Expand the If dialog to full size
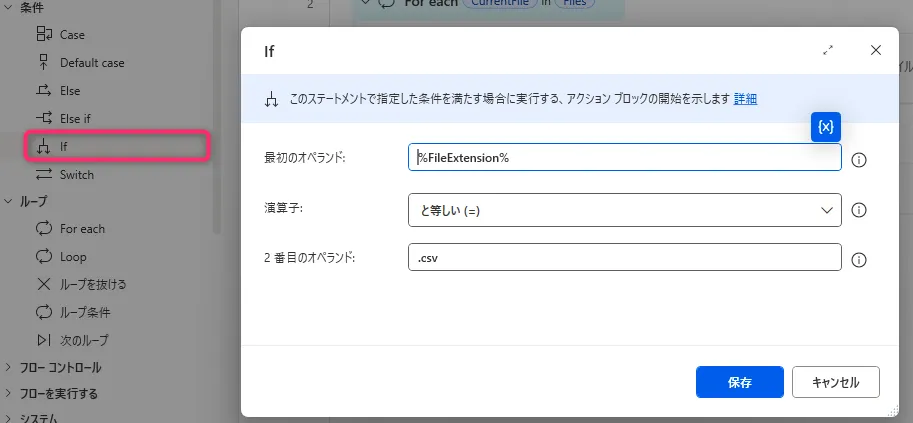The width and height of the screenshot is (913, 423). (x=828, y=50)
